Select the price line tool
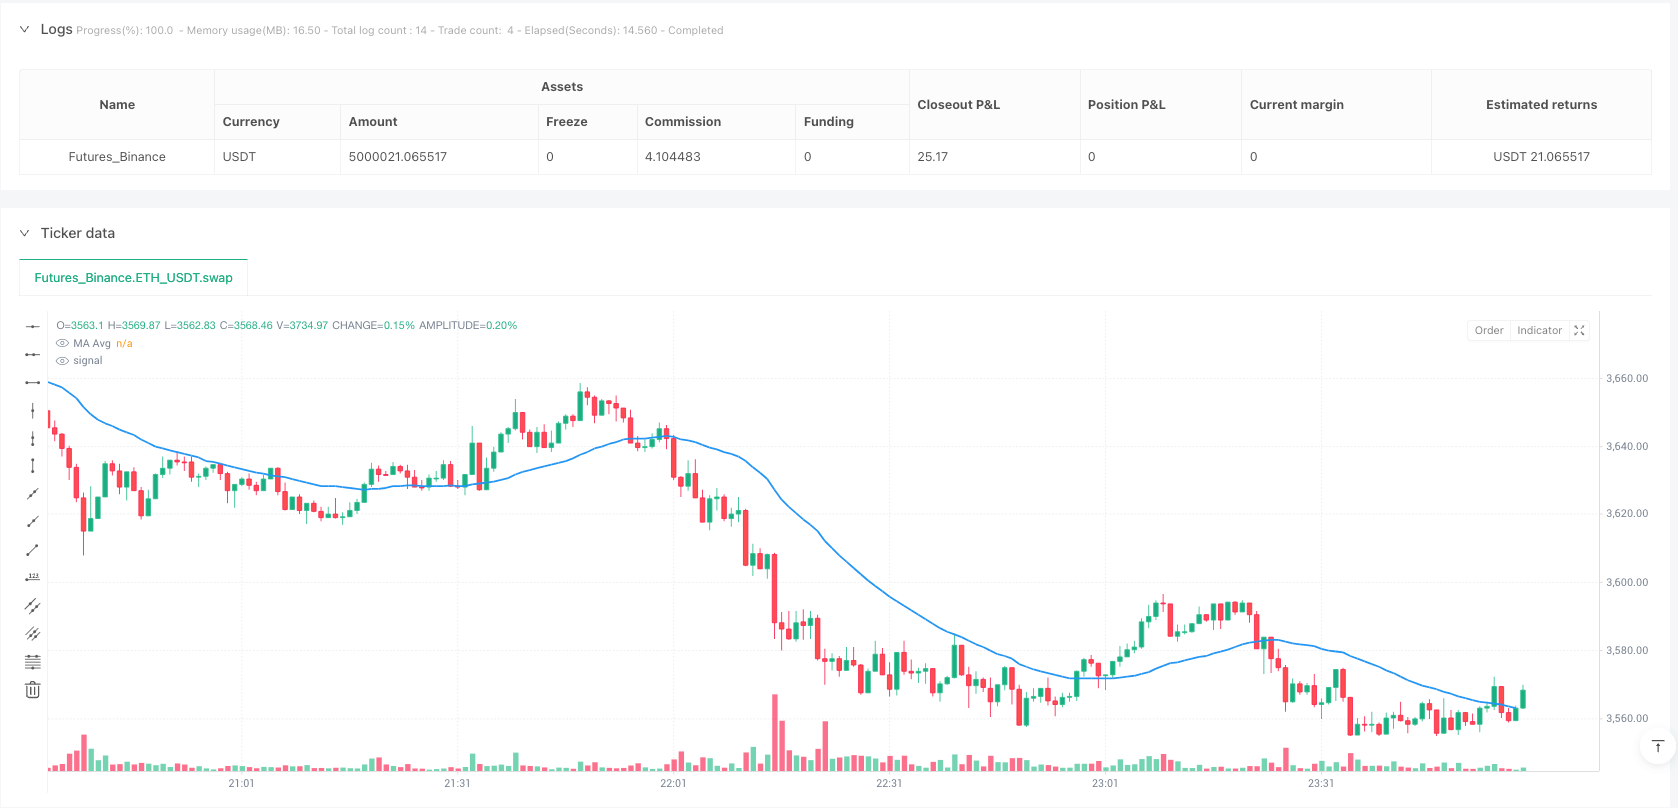1678x808 pixels. (33, 578)
